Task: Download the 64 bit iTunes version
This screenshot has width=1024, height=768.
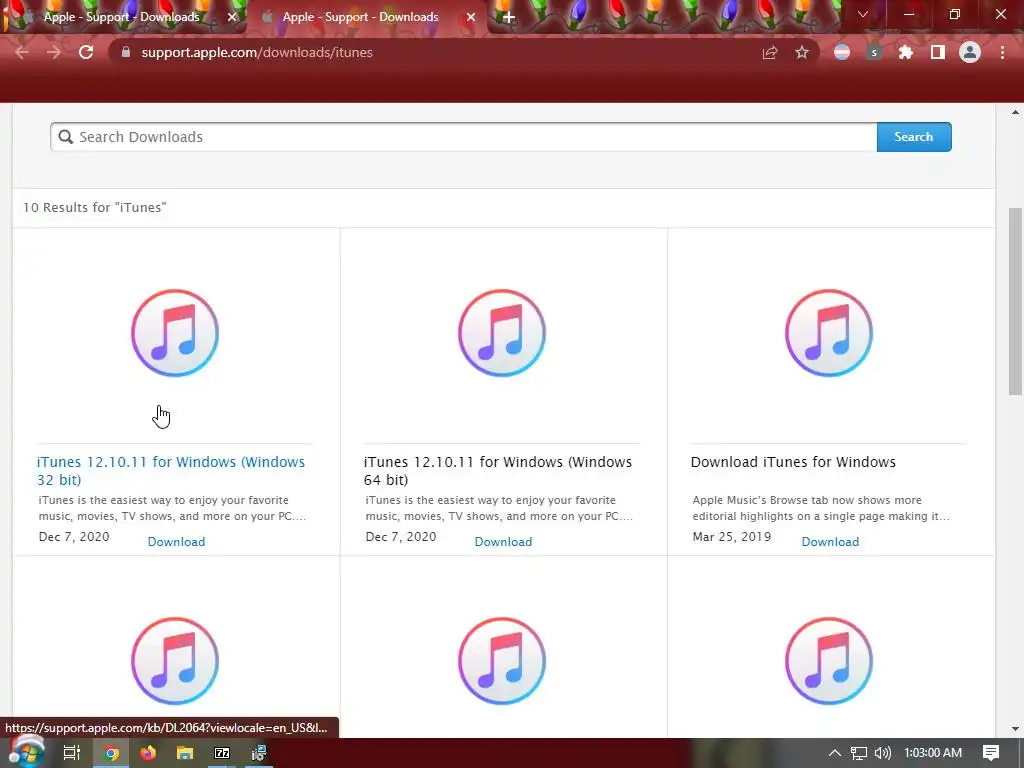Action: point(504,542)
